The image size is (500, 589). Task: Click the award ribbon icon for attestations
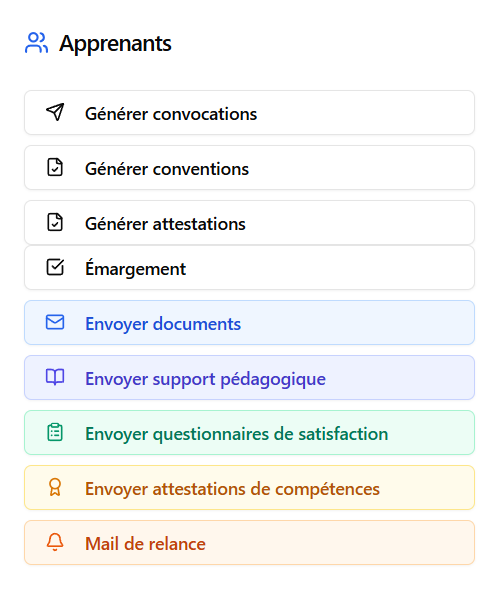(x=55, y=487)
